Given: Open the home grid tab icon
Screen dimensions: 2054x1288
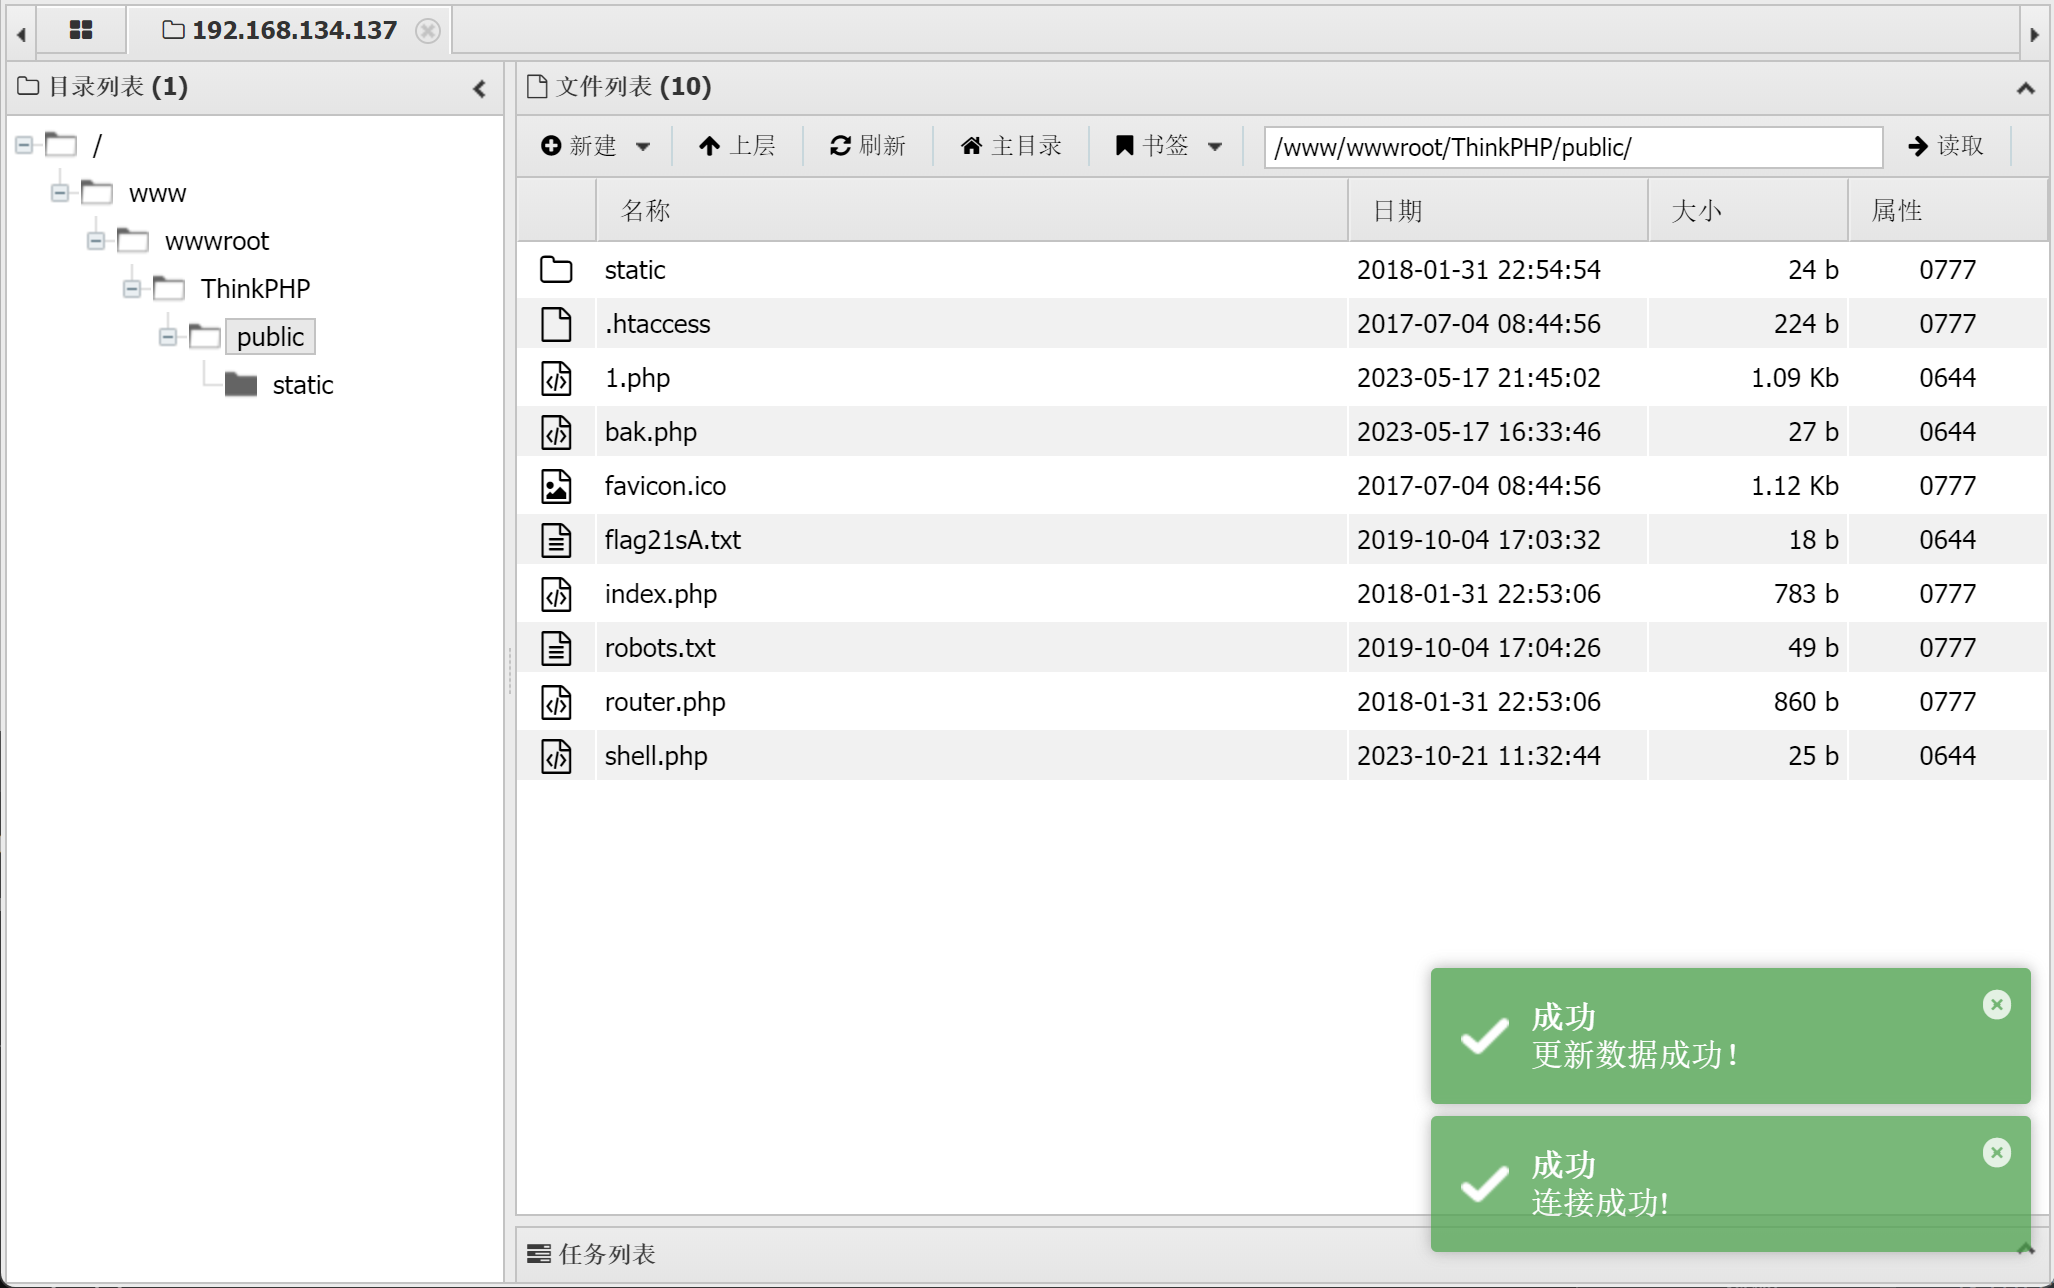Looking at the screenshot, I should 81,30.
